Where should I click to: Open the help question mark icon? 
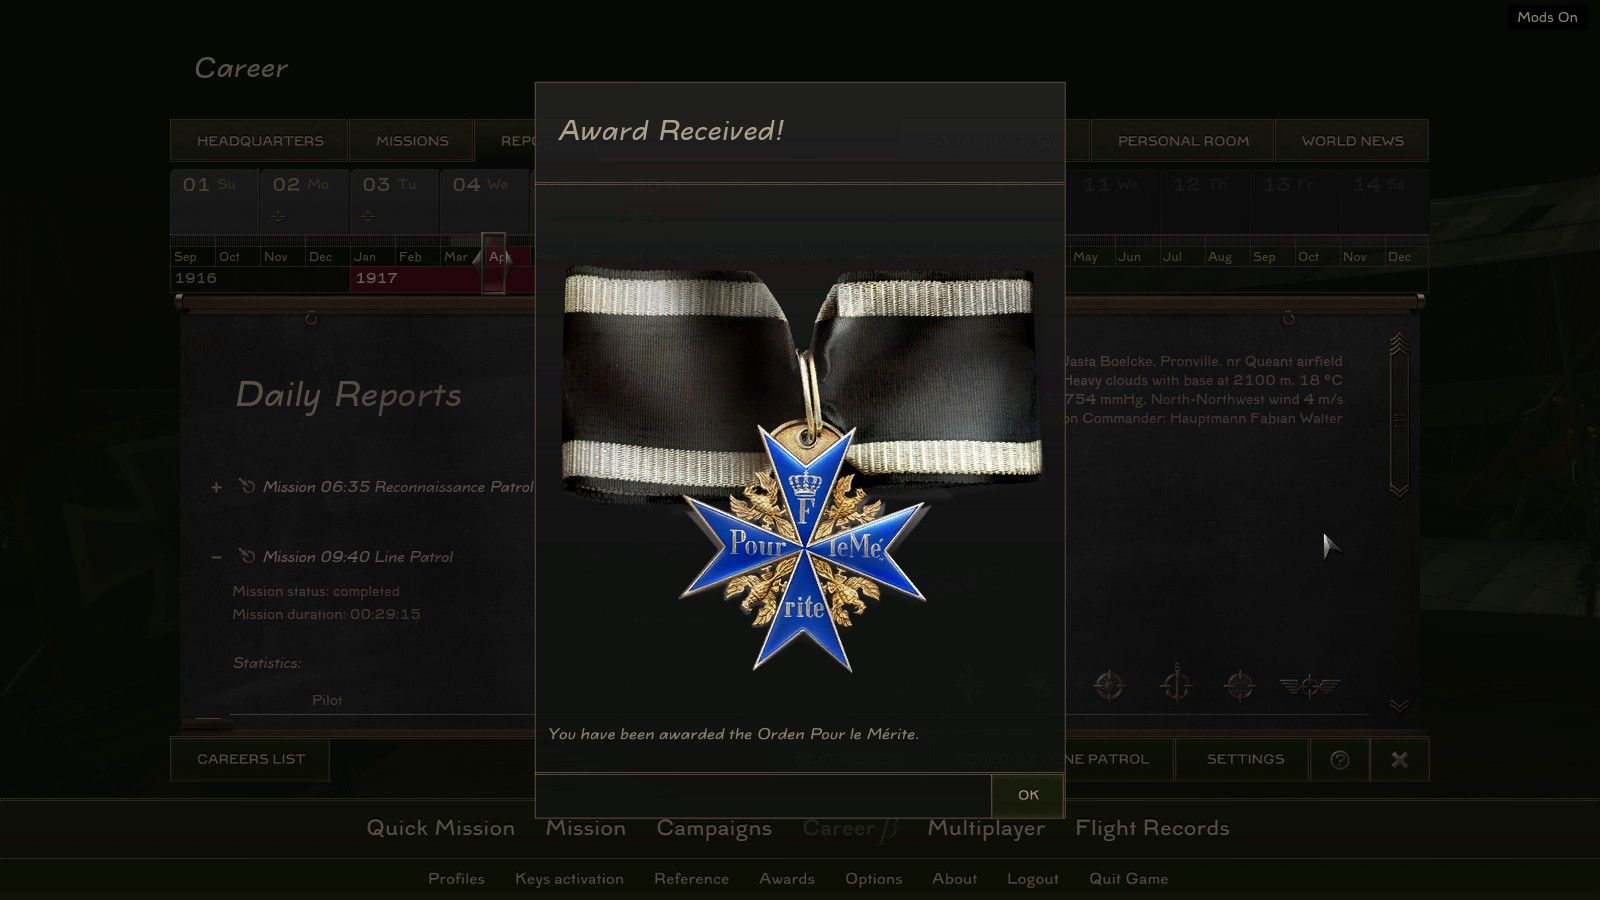tap(1340, 760)
